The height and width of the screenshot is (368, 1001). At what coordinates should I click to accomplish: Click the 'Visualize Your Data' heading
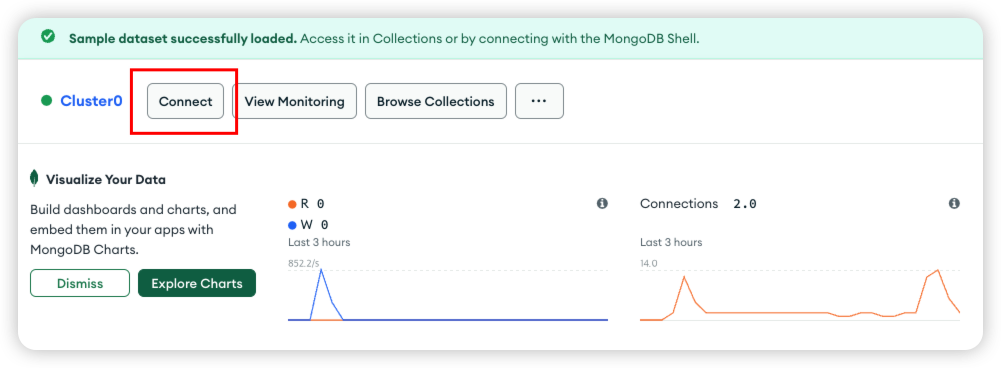point(106,180)
